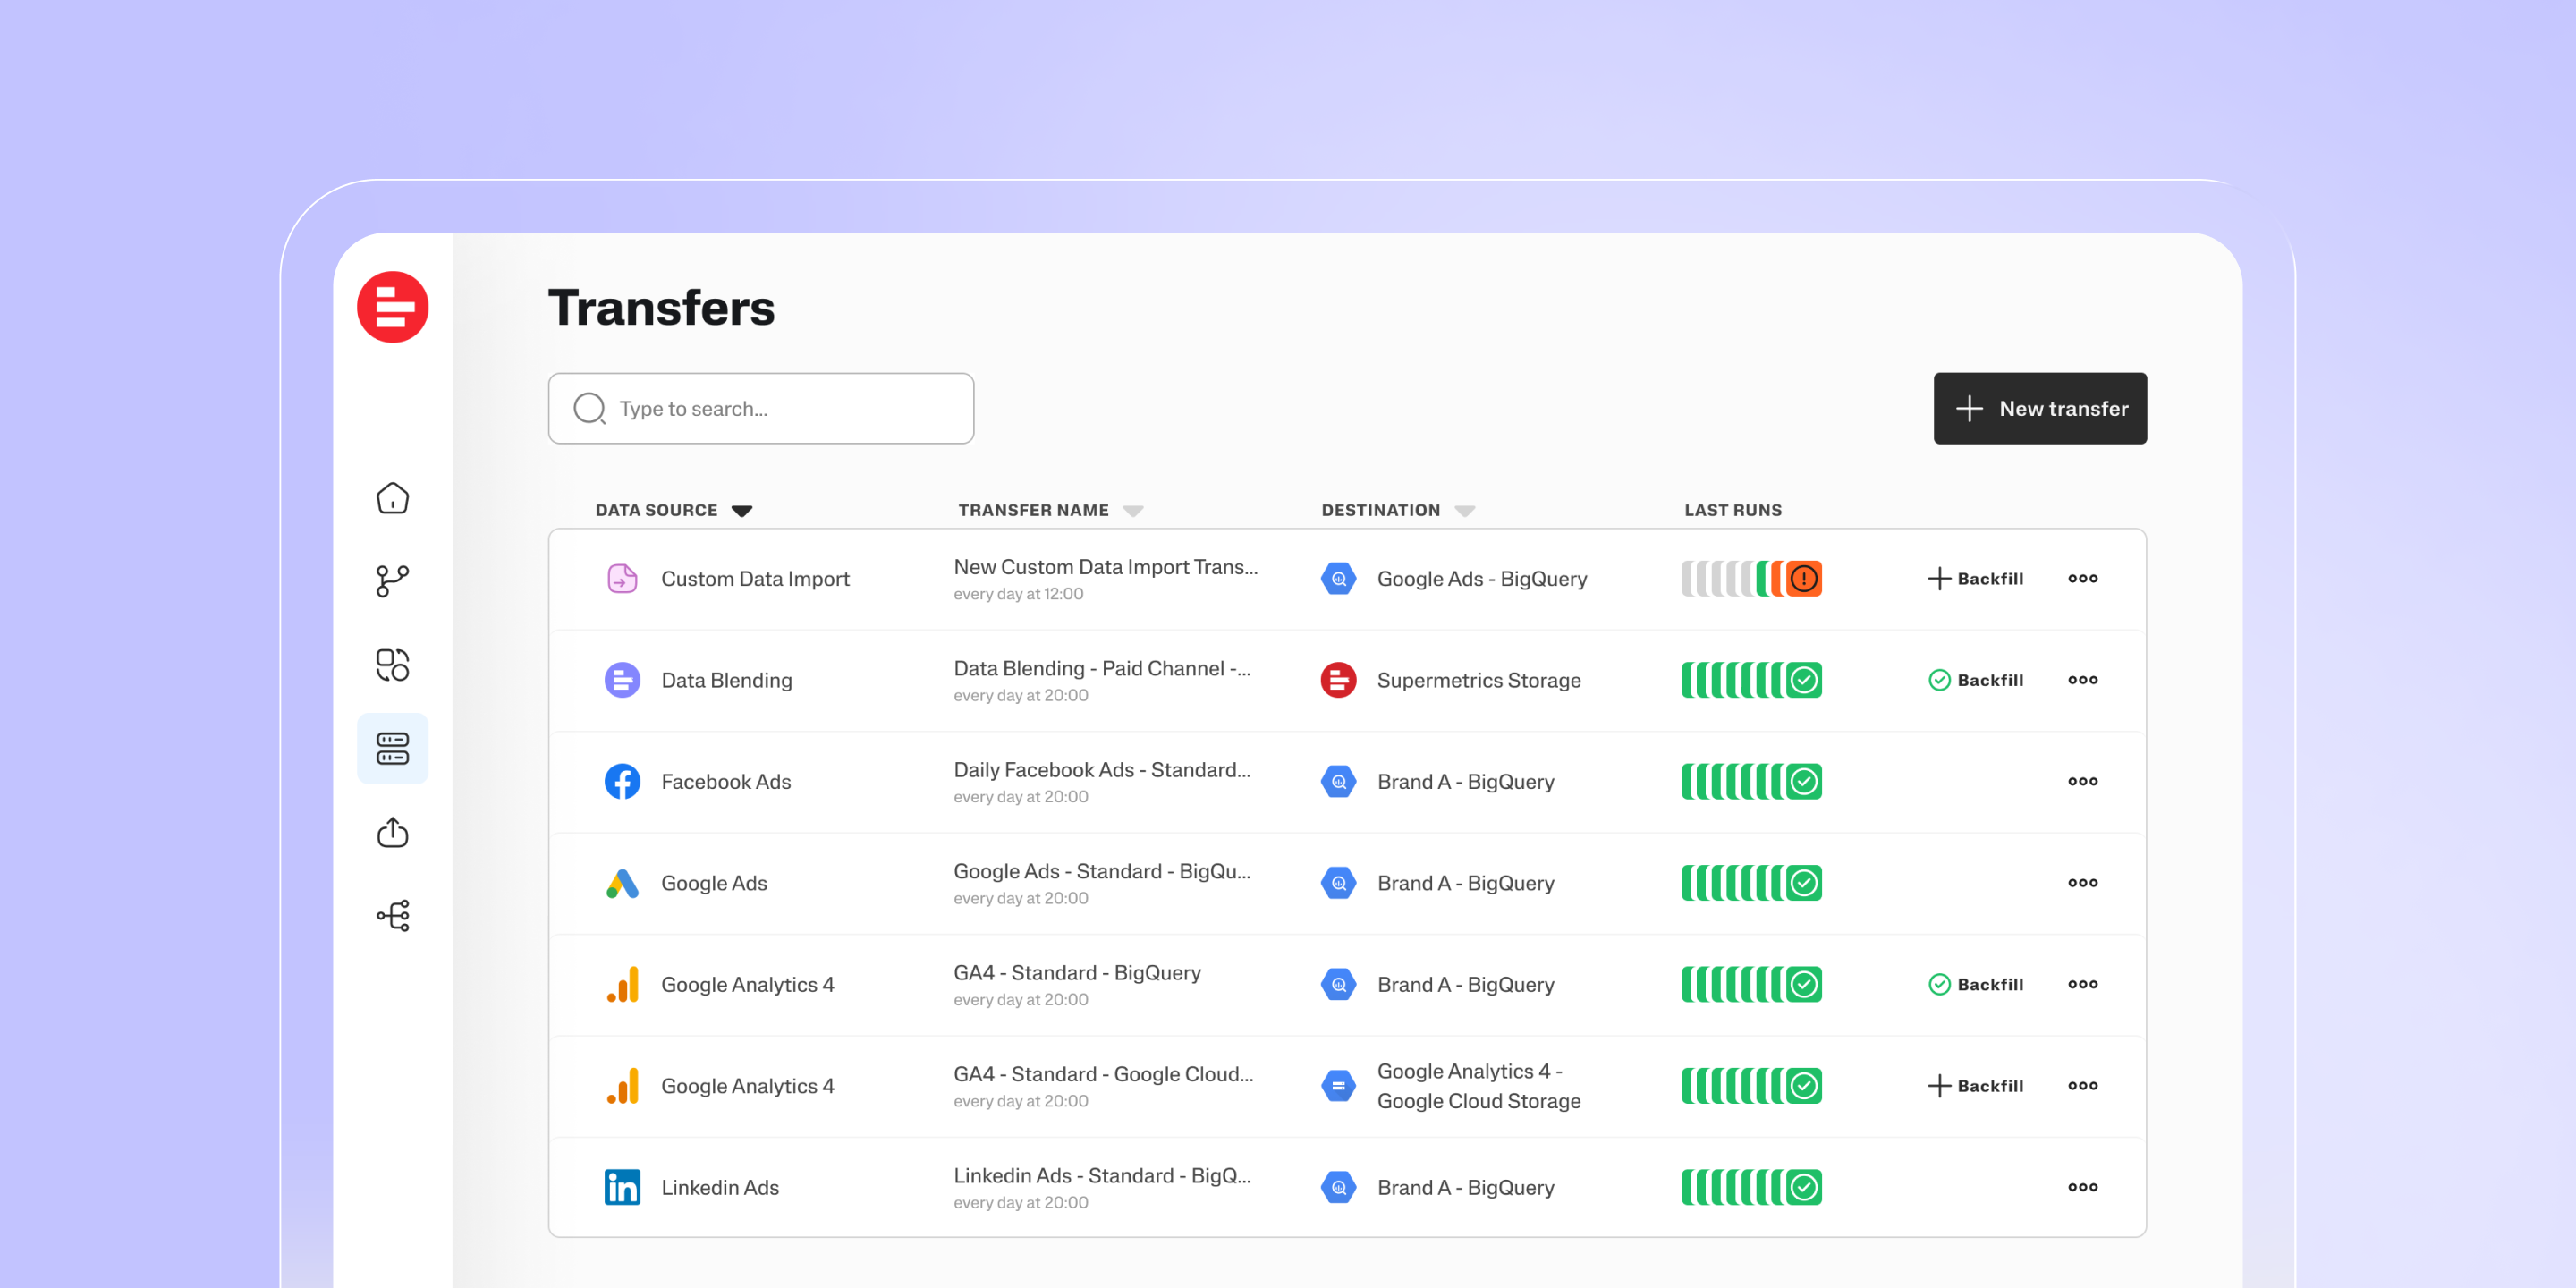Click the New transfer button
Image resolution: width=2576 pixels, height=1288 pixels.
(x=2039, y=408)
